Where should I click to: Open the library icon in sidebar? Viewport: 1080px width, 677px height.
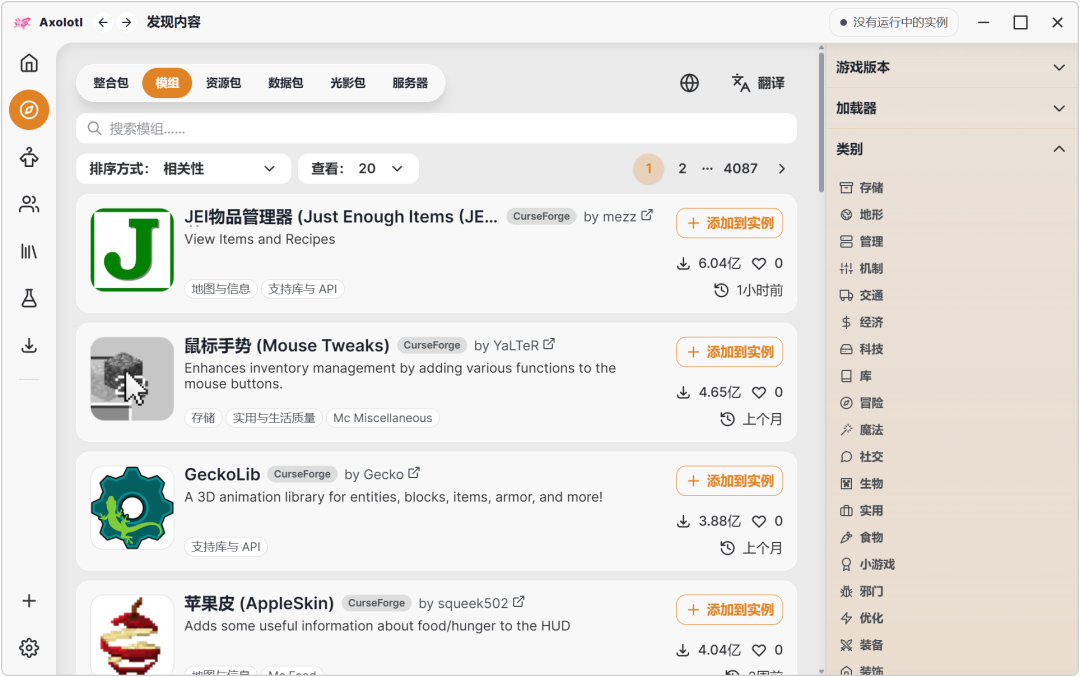pyautogui.click(x=29, y=251)
